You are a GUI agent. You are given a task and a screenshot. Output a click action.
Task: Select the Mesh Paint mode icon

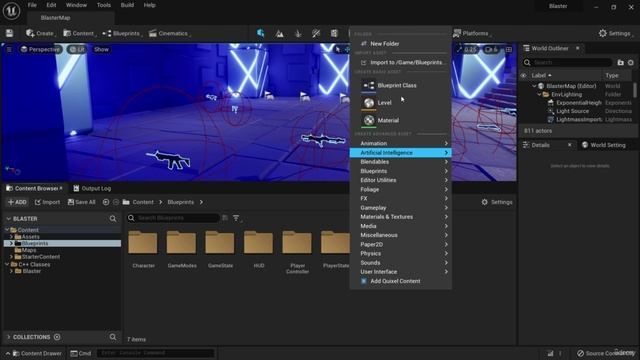point(316,33)
